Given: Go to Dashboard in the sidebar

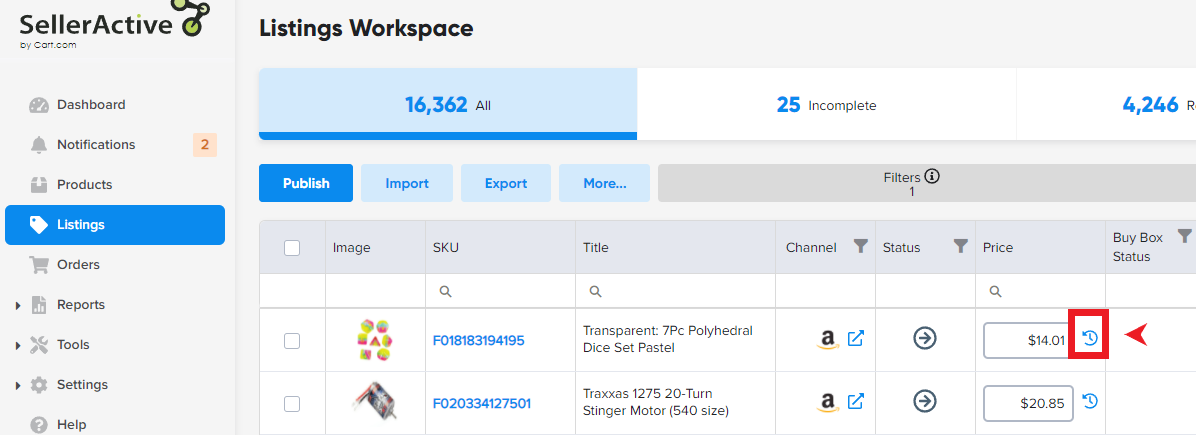Looking at the screenshot, I should click(91, 105).
